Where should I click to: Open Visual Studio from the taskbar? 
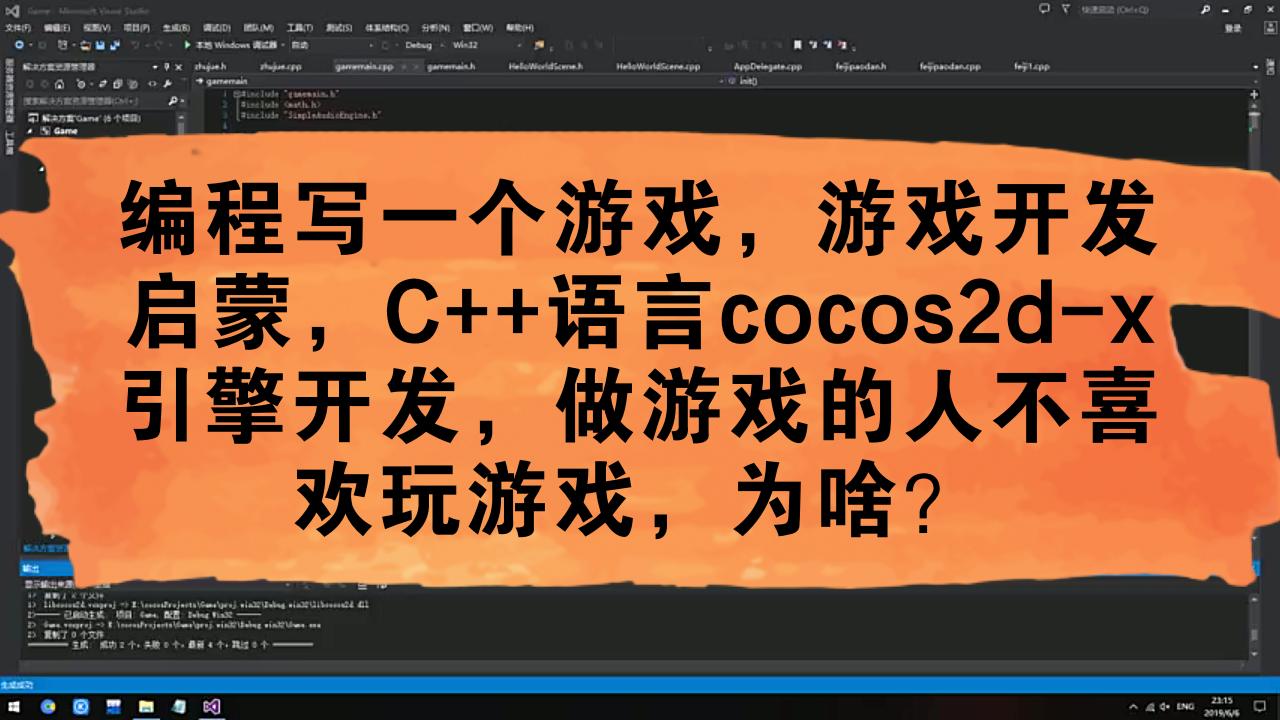tap(211, 706)
